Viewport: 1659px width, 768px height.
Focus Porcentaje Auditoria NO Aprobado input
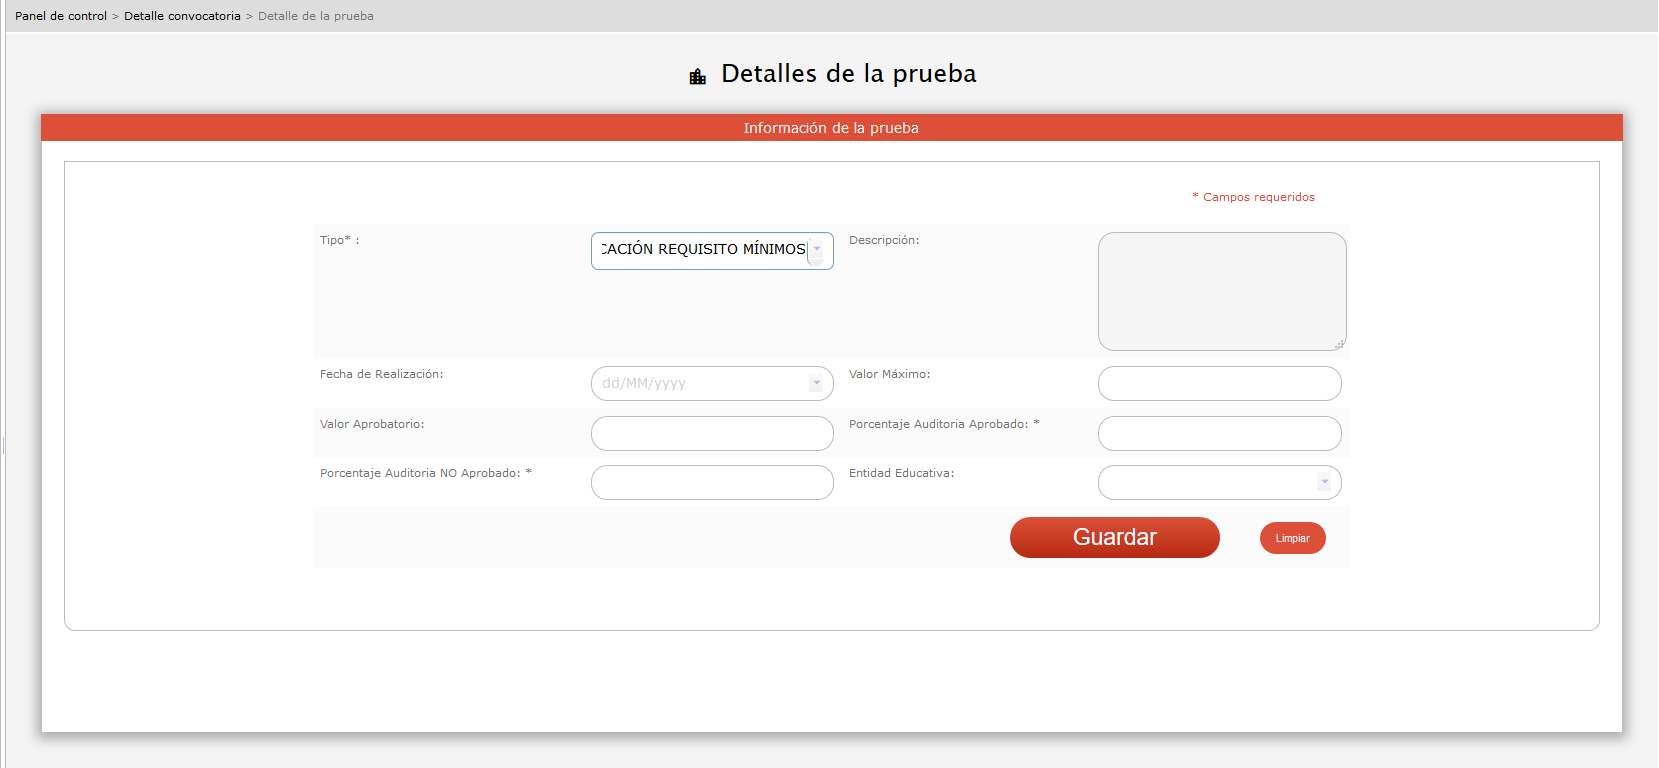coord(711,482)
